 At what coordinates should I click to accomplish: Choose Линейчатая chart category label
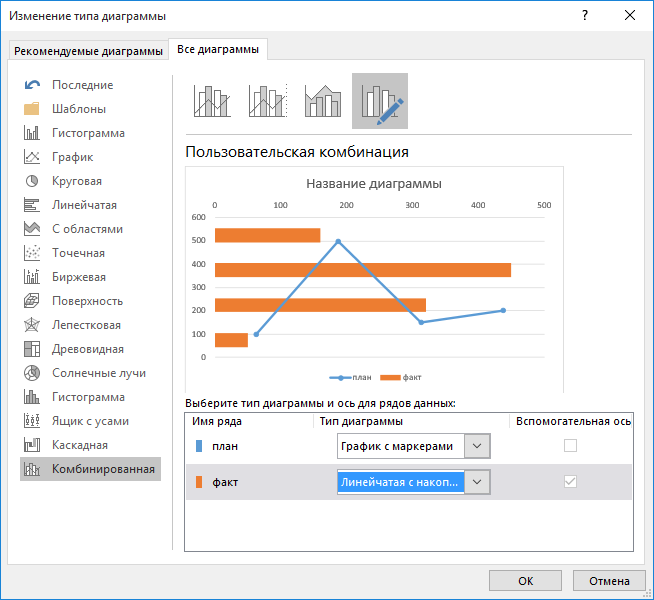click(84, 205)
